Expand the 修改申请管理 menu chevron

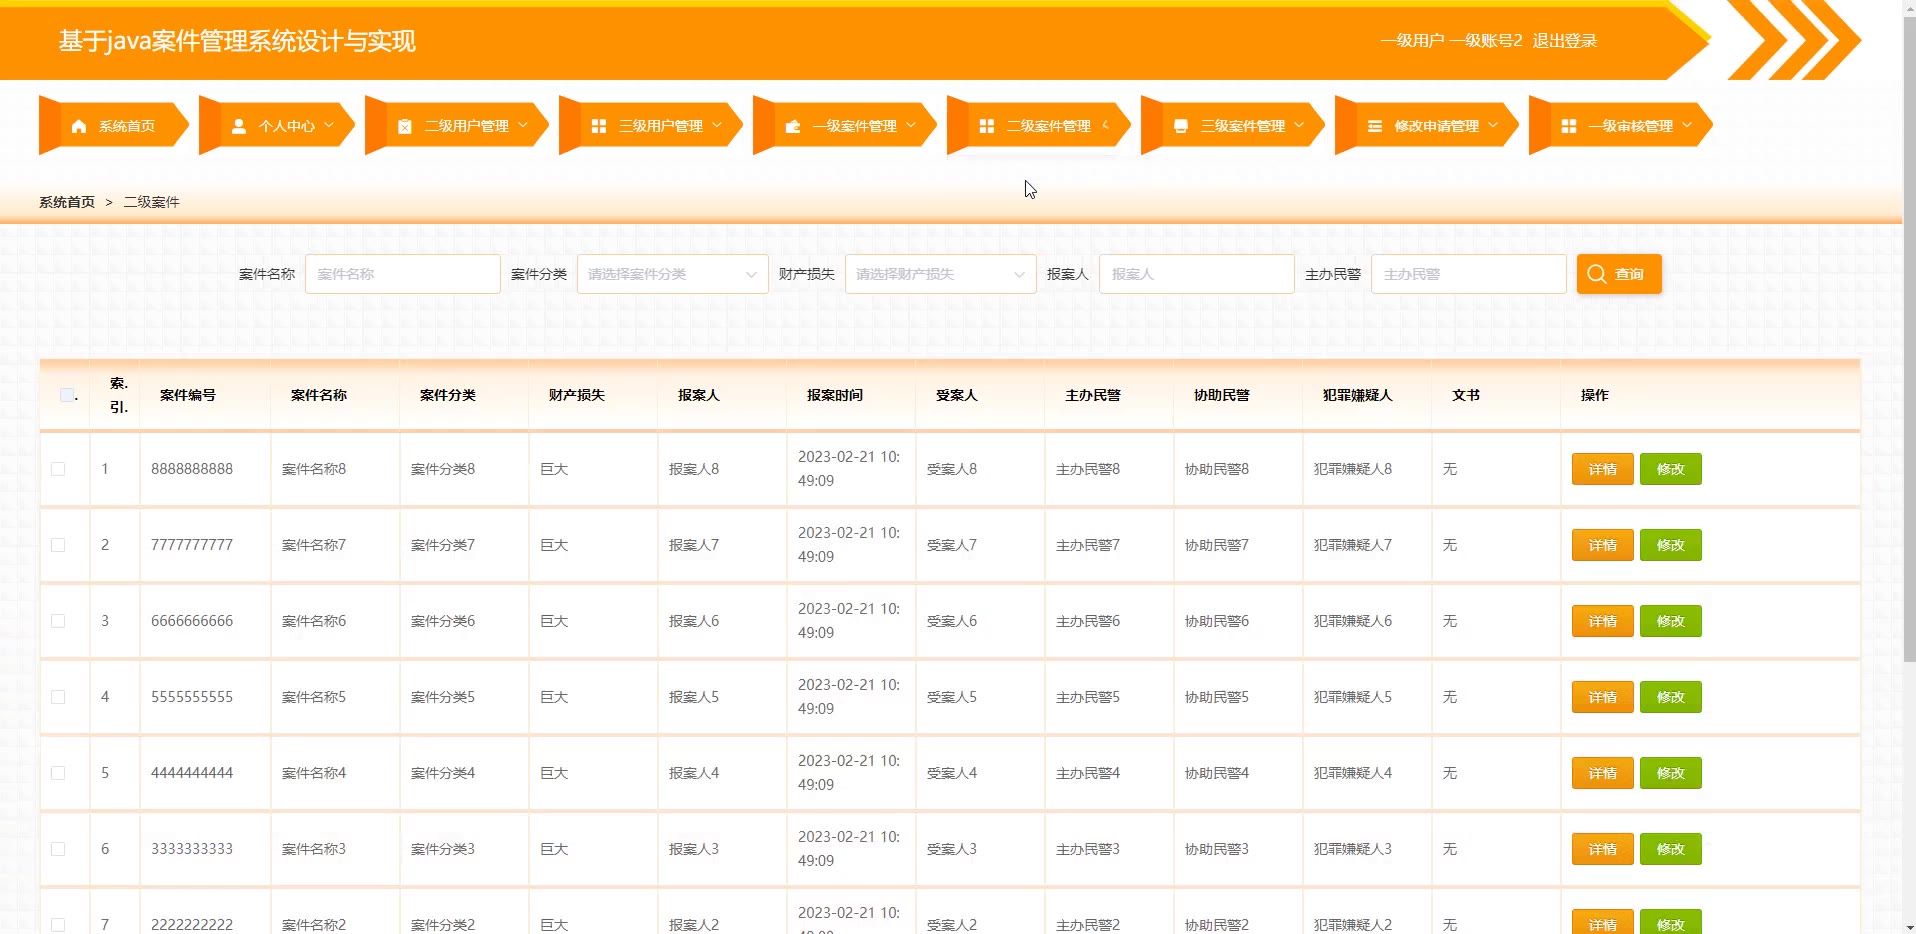(x=1493, y=125)
